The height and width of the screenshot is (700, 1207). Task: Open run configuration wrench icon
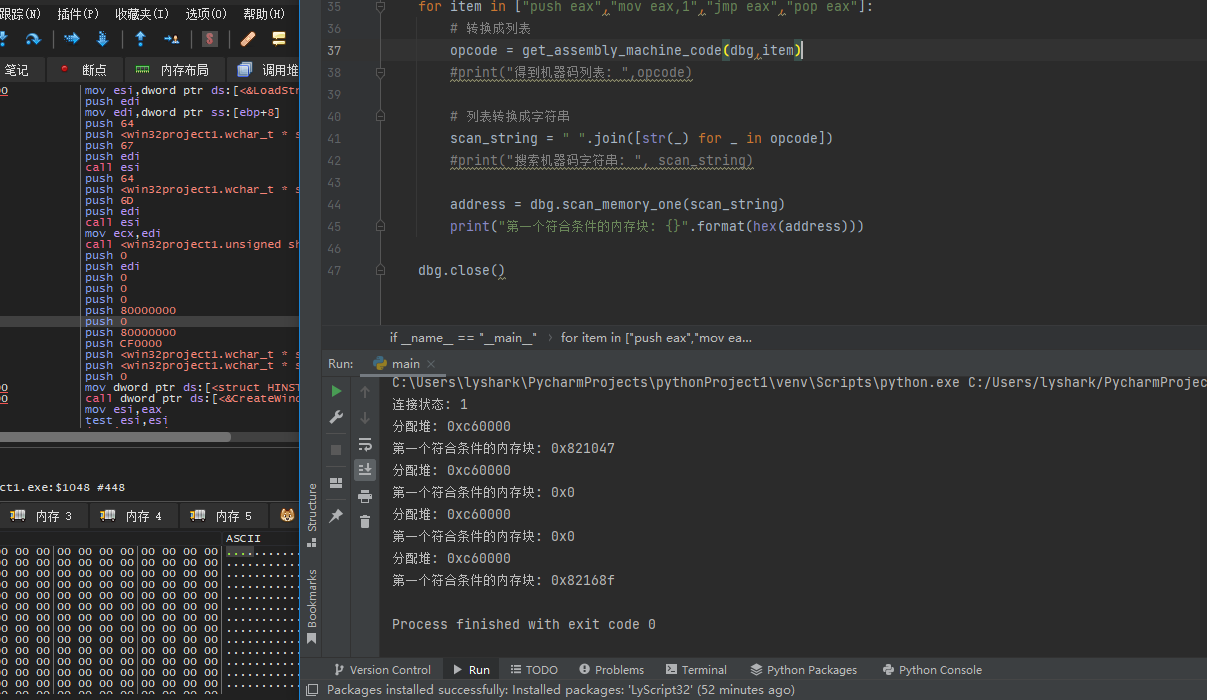click(337, 418)
